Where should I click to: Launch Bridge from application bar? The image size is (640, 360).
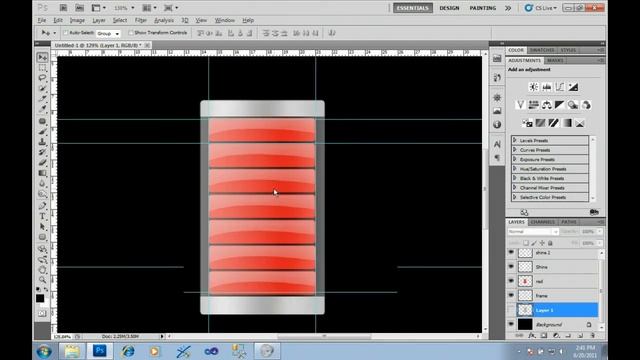63,8
